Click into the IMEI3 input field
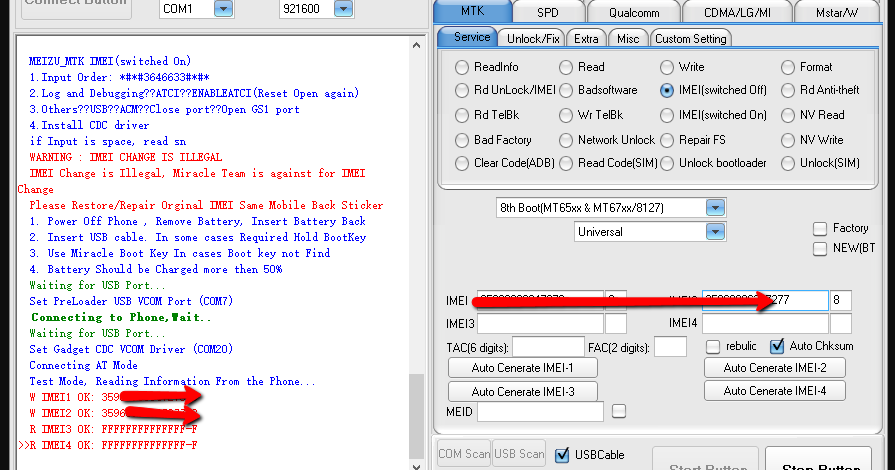The width and height of the screenshot is (895, 470). point(540,324)
